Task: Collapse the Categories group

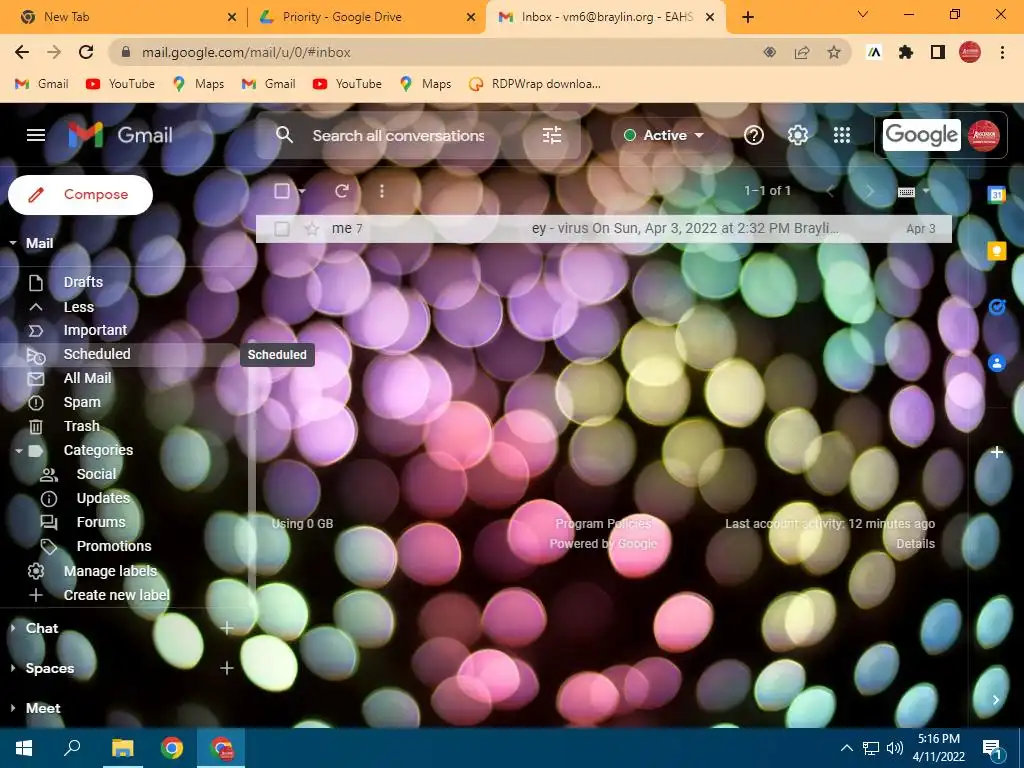Action: [19, 451]
